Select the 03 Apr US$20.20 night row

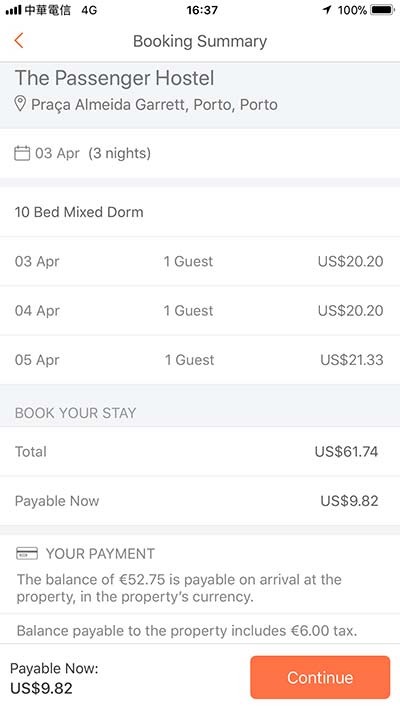coord(200,261)
